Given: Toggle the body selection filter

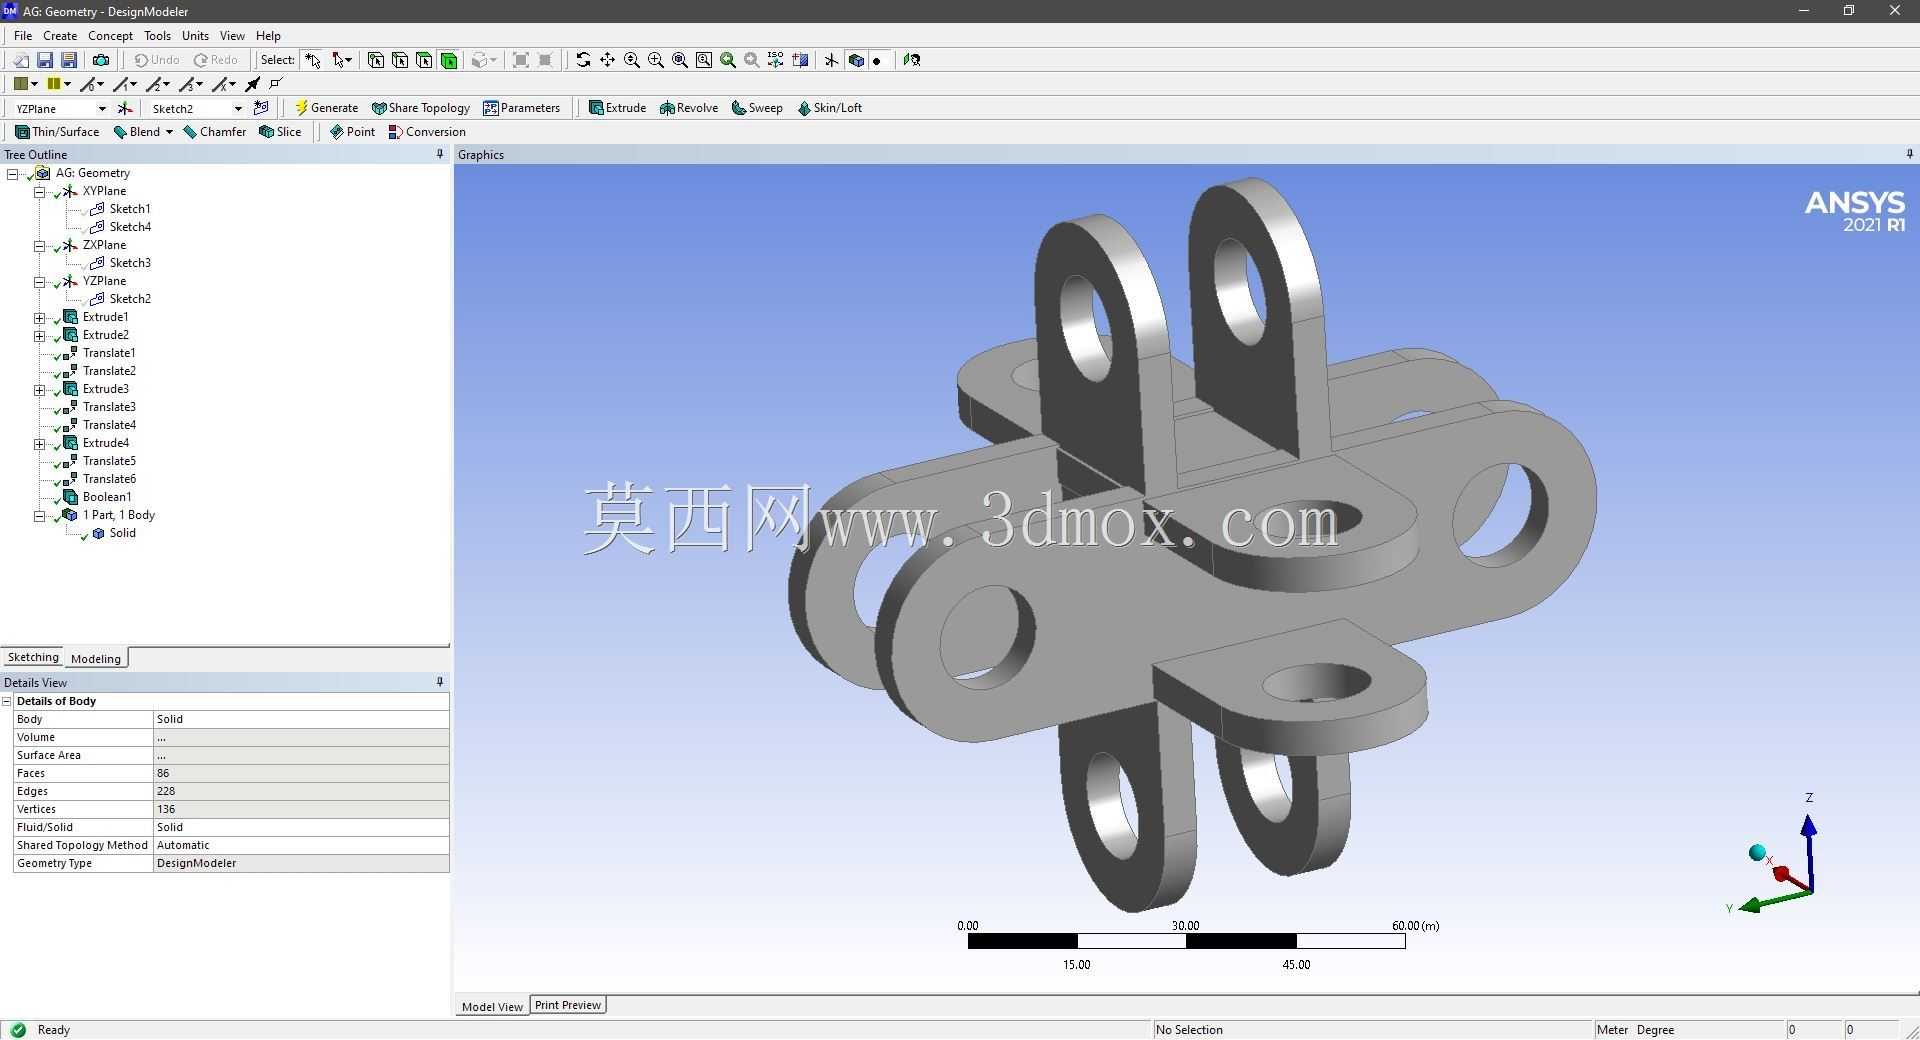Looking at the screenshot, I should (x=449, y=60).
